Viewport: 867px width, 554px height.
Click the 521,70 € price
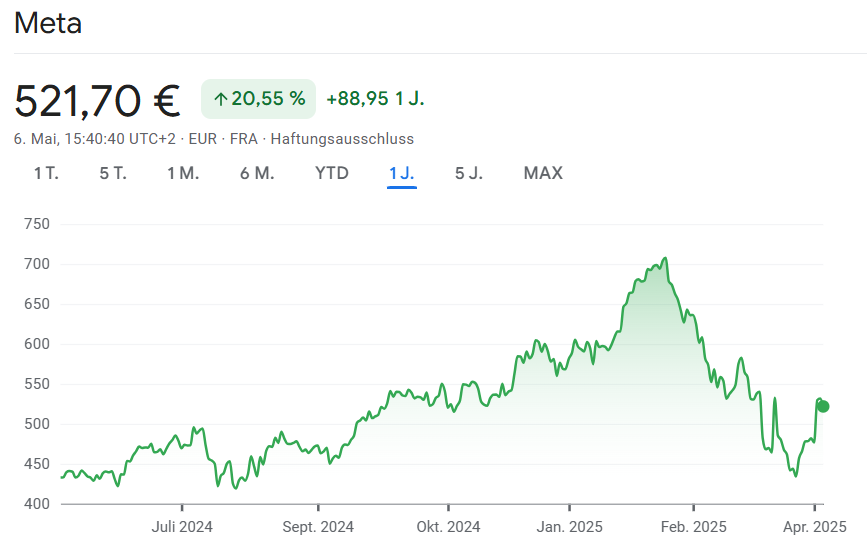pos(97,100)
